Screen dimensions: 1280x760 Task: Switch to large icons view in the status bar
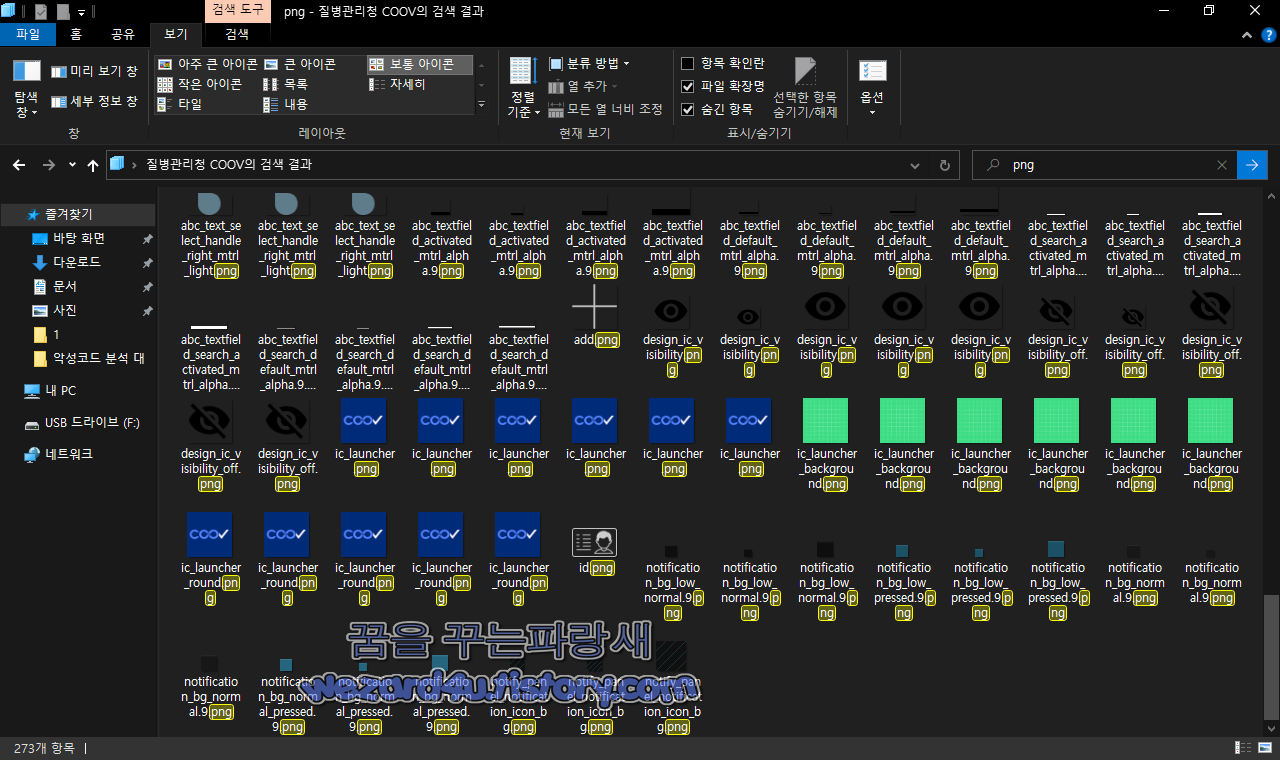[1264, 748]
